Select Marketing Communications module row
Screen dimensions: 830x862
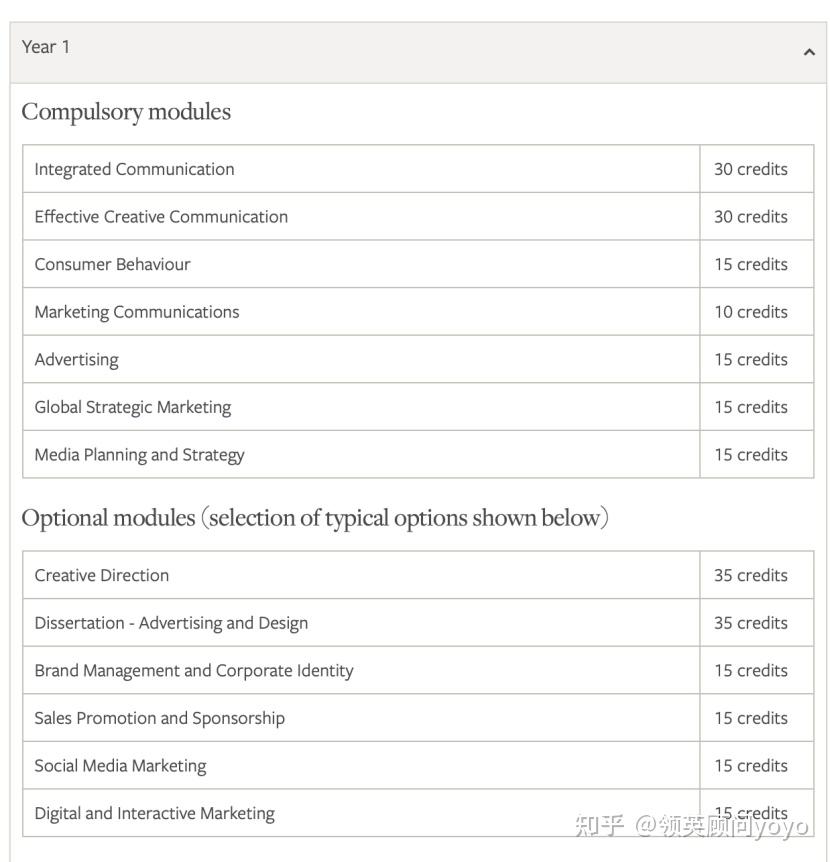point(137,312)
